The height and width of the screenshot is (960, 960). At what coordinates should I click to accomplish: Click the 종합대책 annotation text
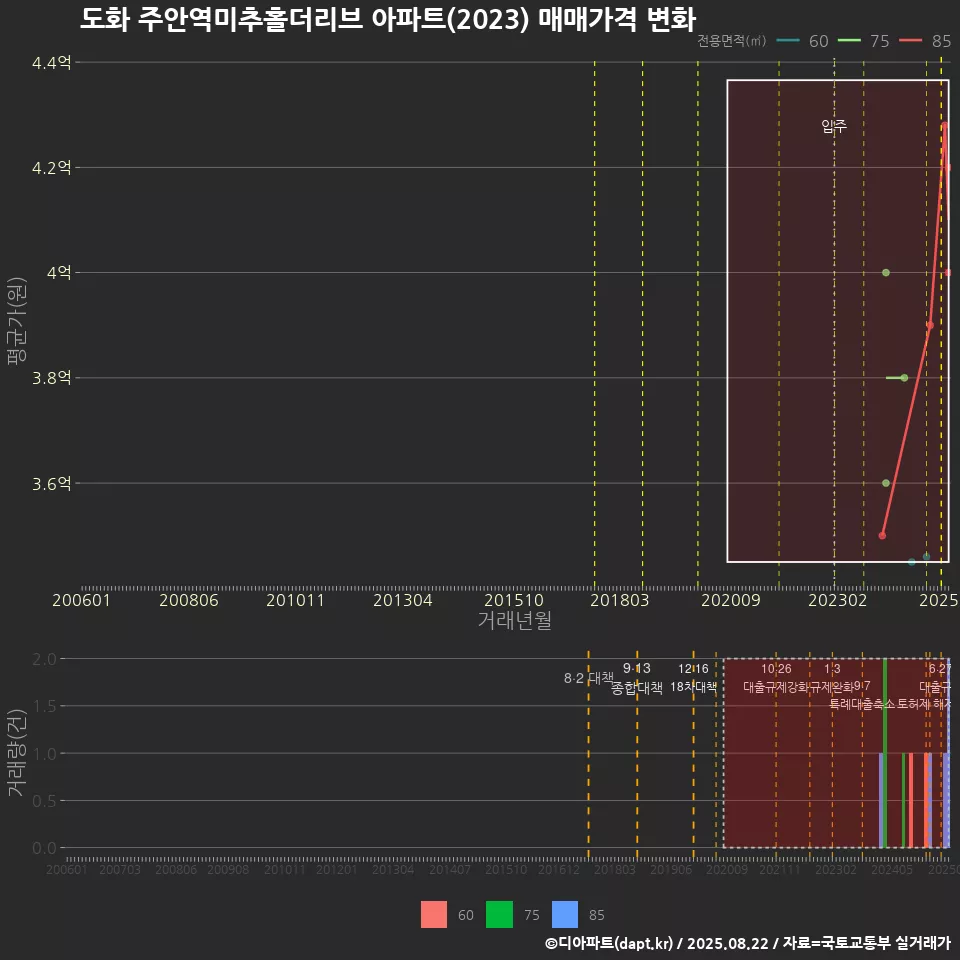pyautogui.click(x=637, y=688)
